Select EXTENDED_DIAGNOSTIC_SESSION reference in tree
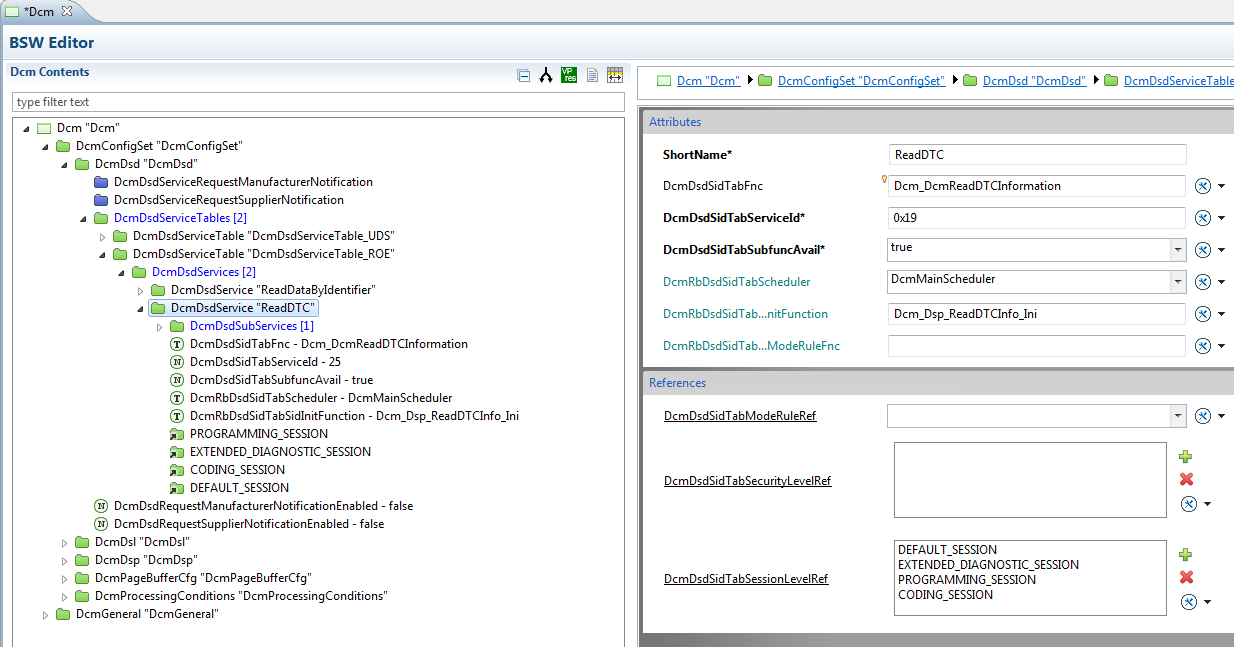The image size is (1234, 647). (270, 452)
